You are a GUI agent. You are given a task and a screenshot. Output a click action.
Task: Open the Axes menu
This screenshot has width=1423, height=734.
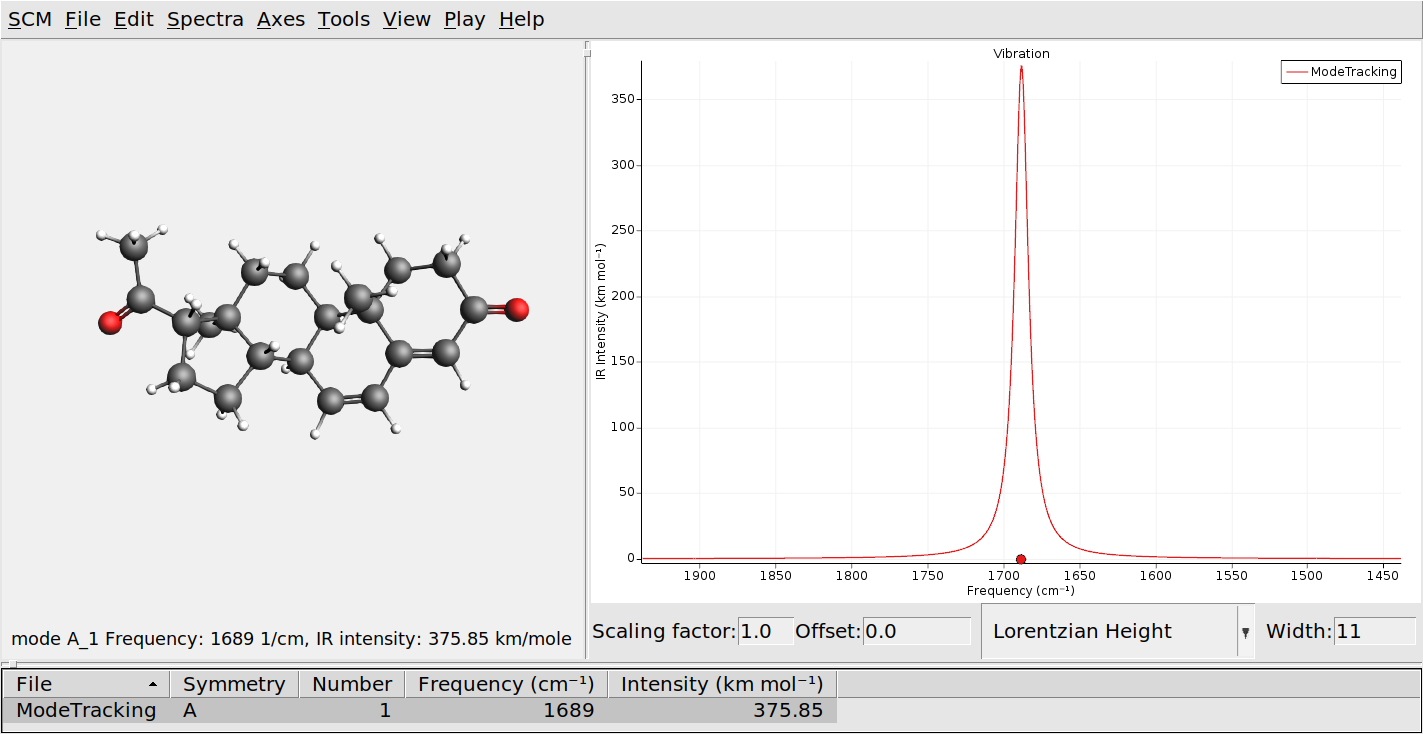[x=281, y=19]
